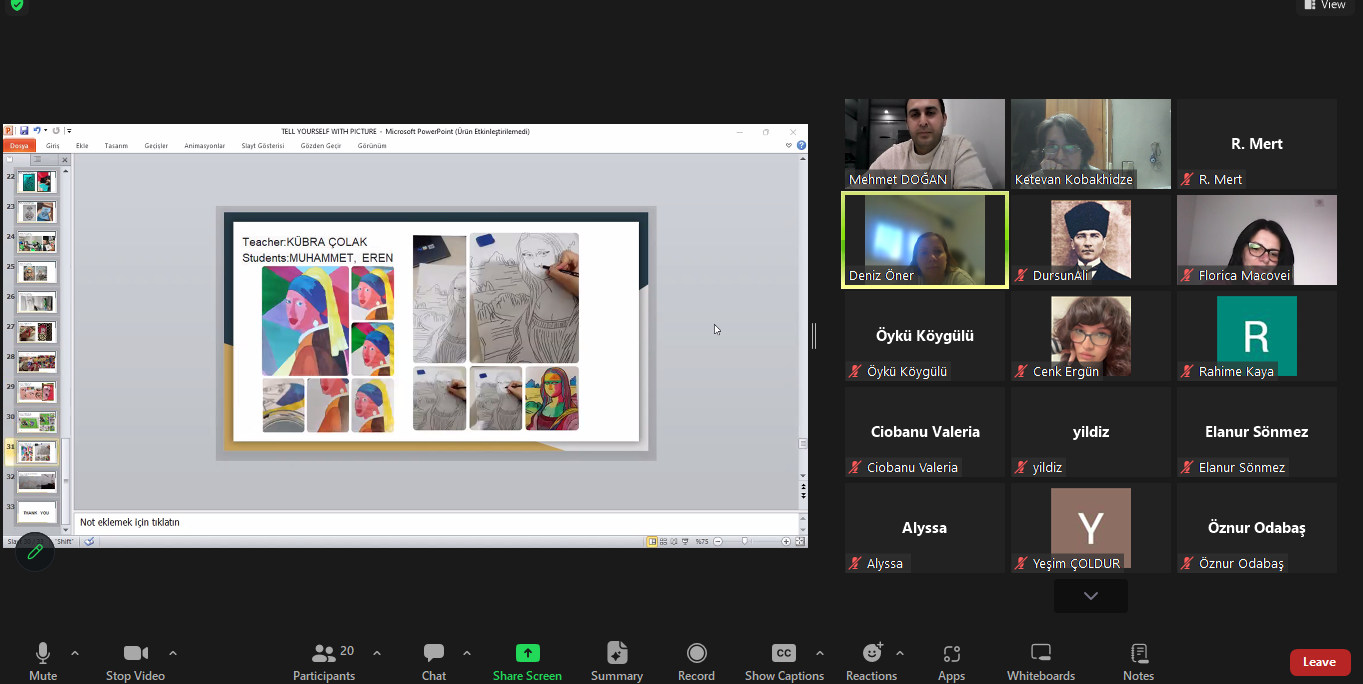Expand the arrow next to Chat
The height and width of the screenshot is (684, 1363).
coord(467,653)
